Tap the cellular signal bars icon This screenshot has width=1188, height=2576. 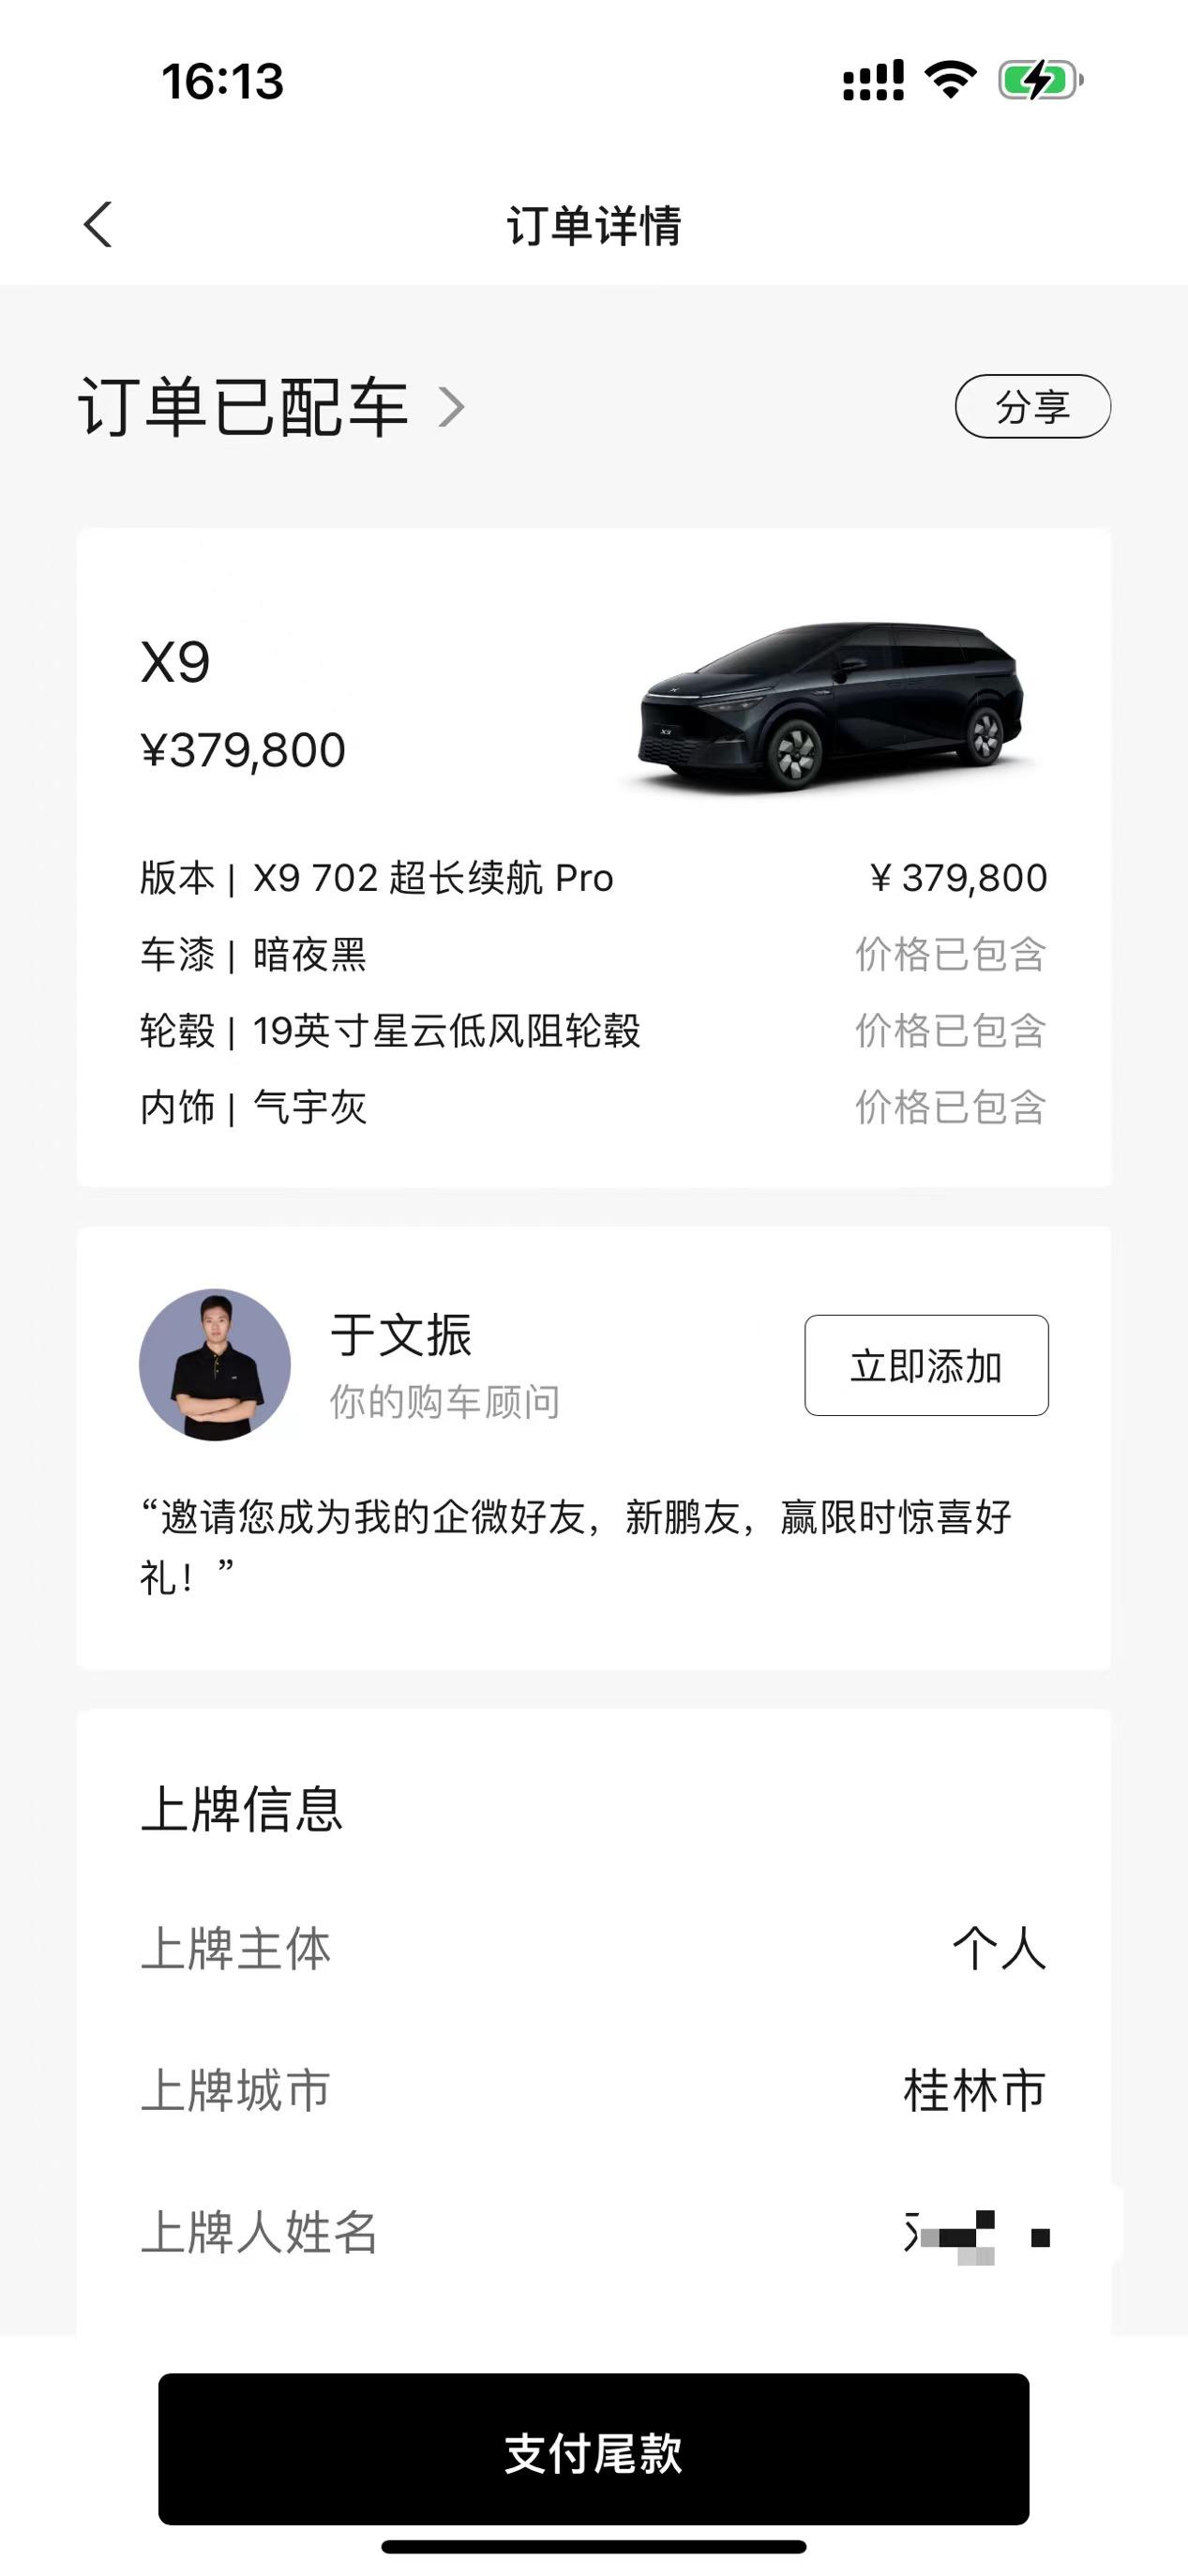click(873, 80)
